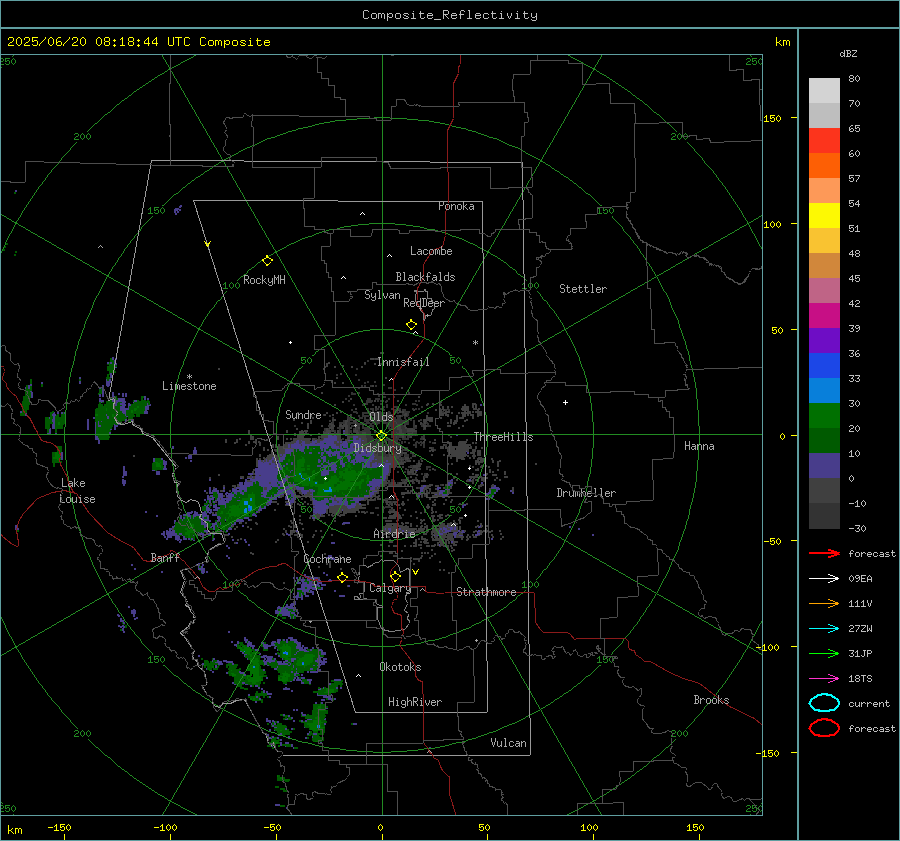The image size is (900, 841).
Task: Click the Cochrane city label
Action: (x=327, y=559)
